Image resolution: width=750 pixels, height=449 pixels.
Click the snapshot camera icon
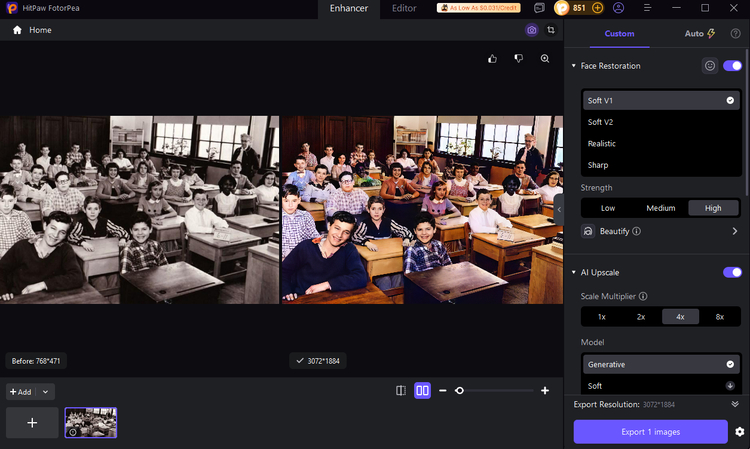pyautogui.click(x=531, y=30)
